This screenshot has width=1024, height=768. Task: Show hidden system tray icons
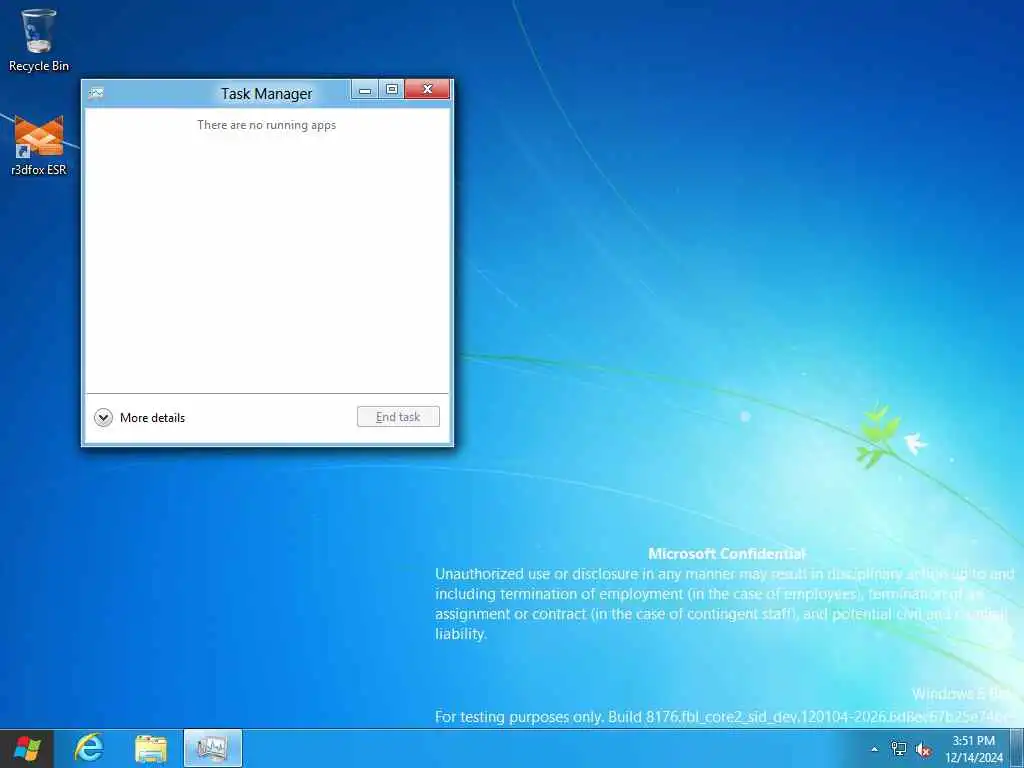coord(874,749)
